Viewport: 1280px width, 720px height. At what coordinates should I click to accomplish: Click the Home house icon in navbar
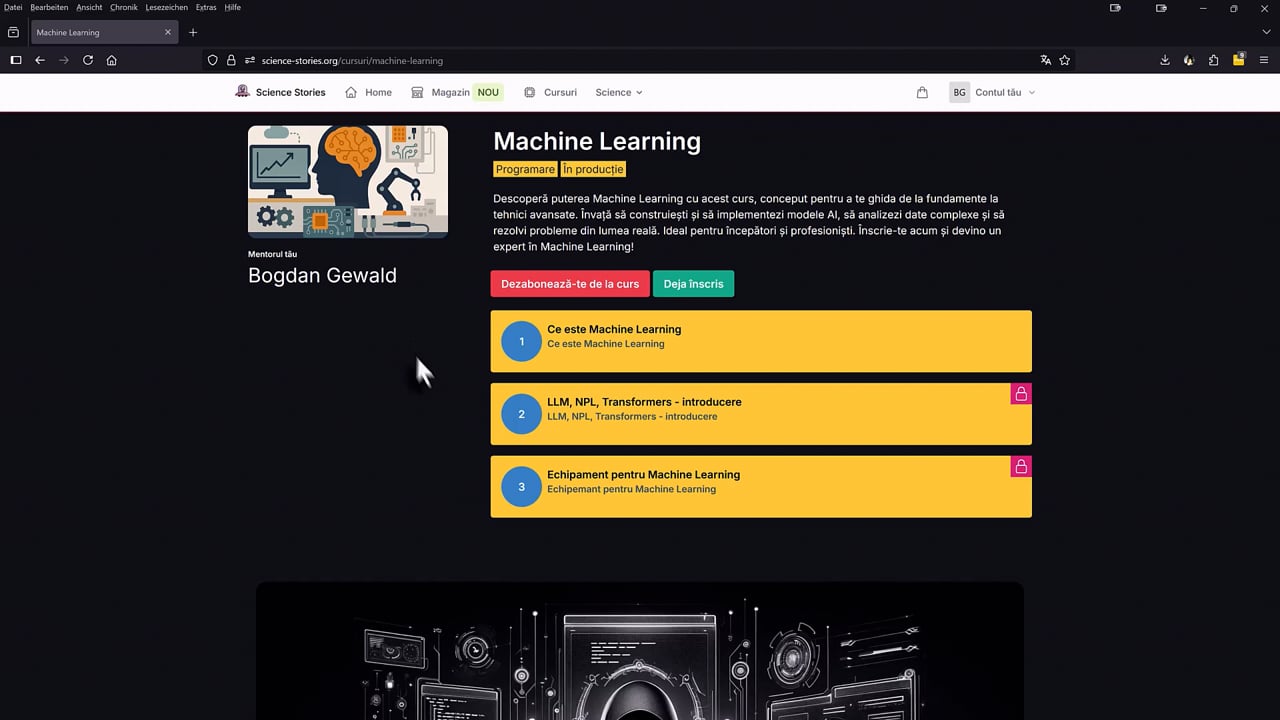tap(351, 92)
